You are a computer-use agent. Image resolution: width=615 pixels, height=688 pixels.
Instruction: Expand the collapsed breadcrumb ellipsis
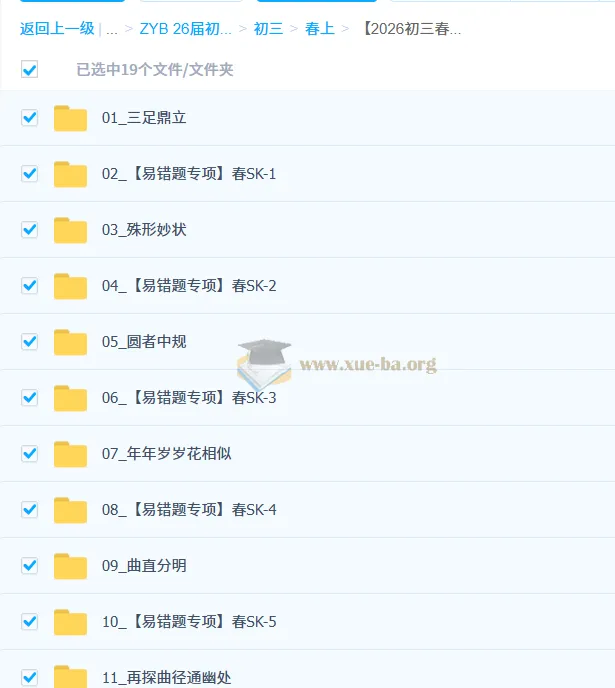click(x=112, y=29)
